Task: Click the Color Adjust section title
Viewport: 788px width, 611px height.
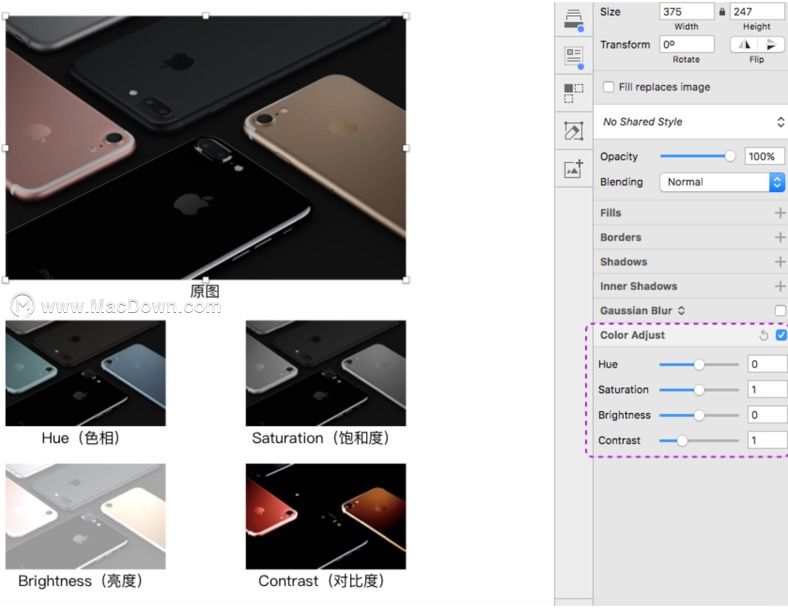Action: pos(632,335)
